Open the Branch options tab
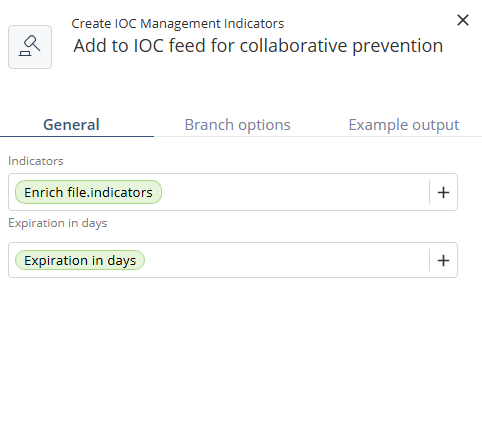Image resolution: width=482 pixels, height=447 pixels. [x=237, y=125]
